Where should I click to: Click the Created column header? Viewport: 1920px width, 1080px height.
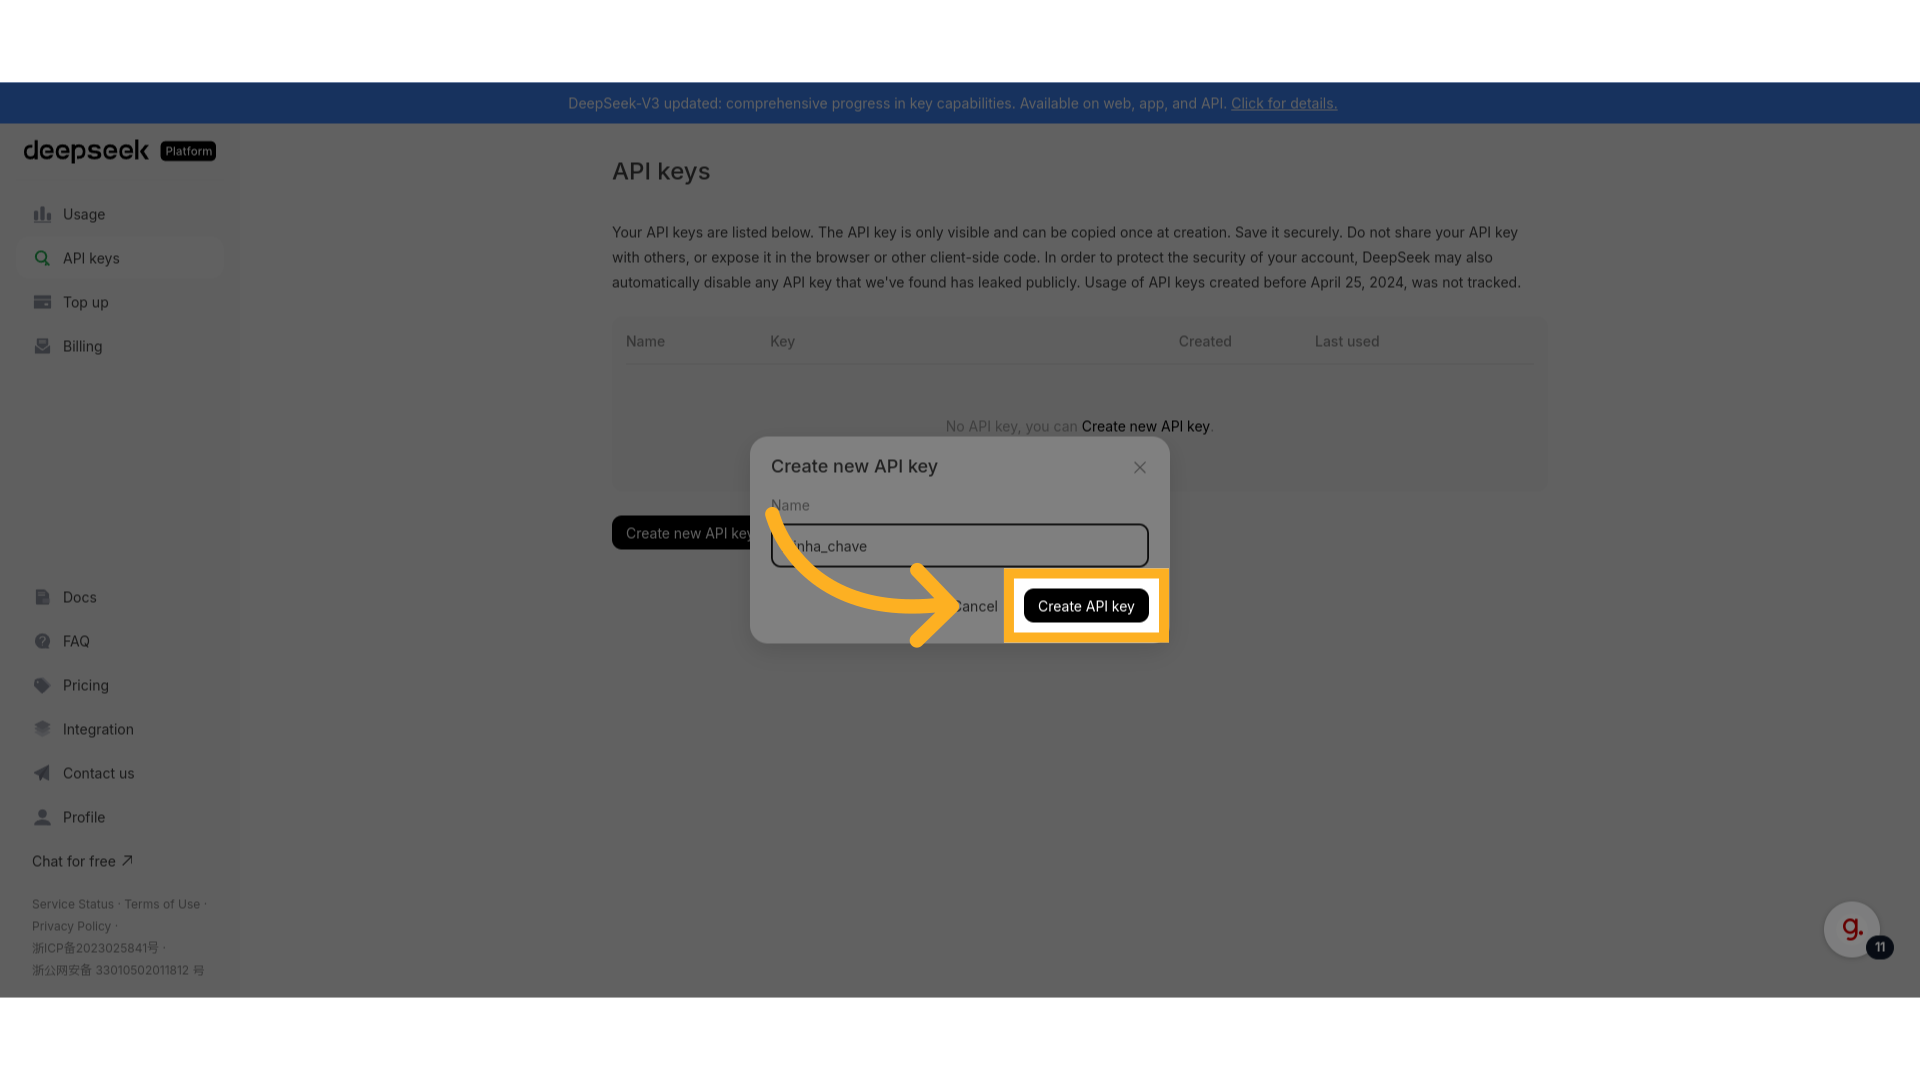coord(1205,341)
